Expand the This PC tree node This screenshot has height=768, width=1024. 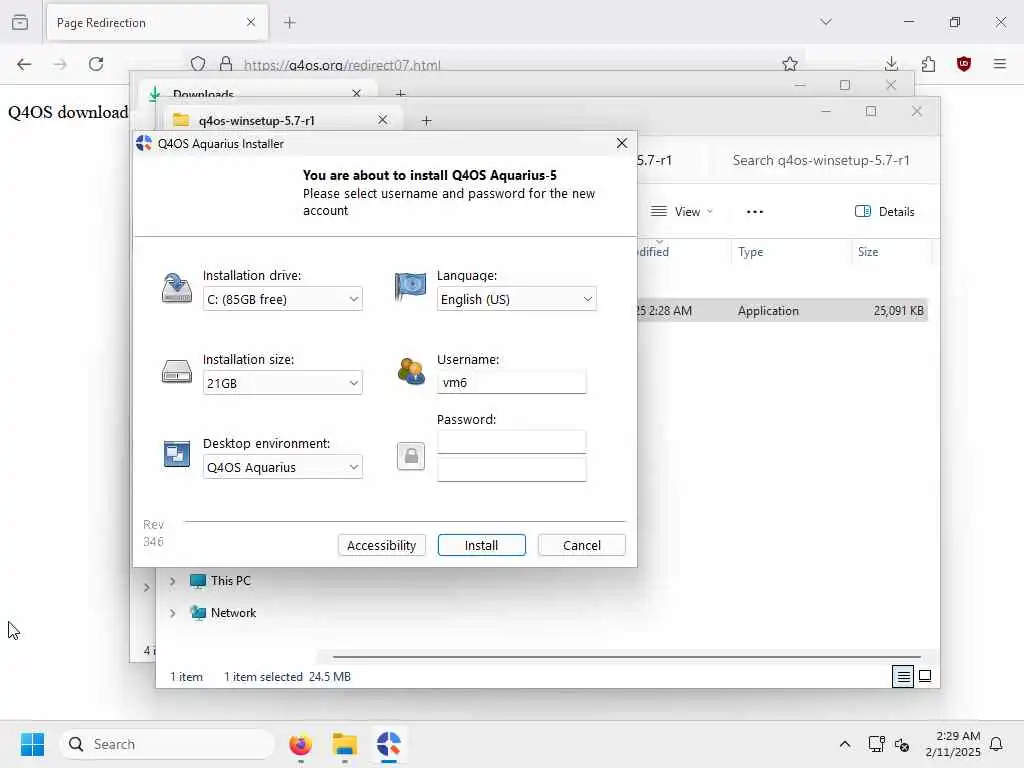pyautogui.click(x=172, y=581)
